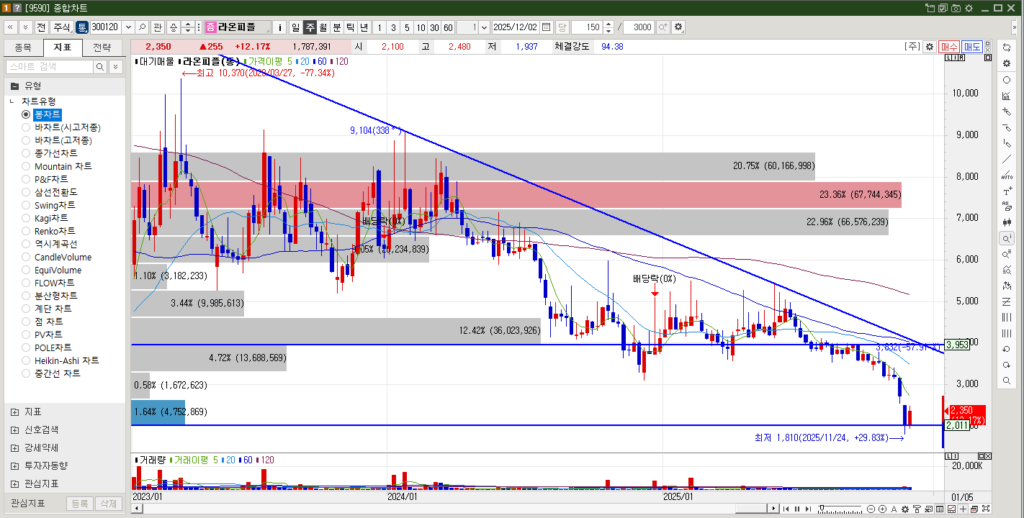This screenshot has height=518, width=1024.
Task: Click the red 매수 buy button
Action: click(x=949, y=46)
